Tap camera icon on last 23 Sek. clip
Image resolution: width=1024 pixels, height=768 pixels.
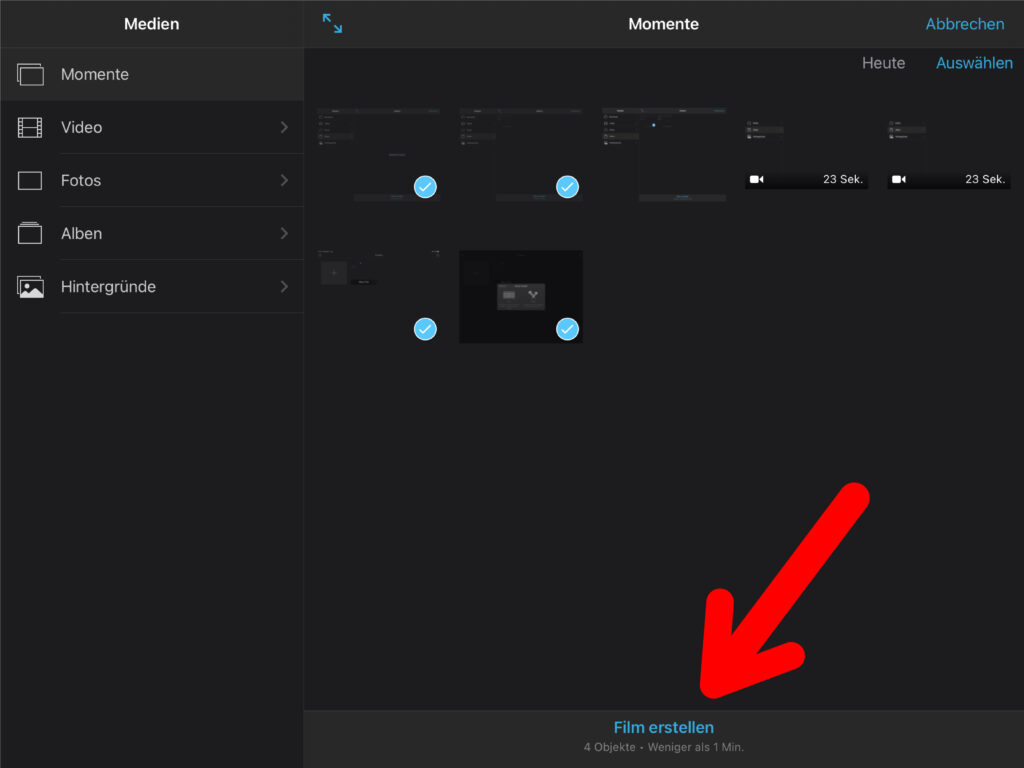pyautogui.click(x=899, y=180)
